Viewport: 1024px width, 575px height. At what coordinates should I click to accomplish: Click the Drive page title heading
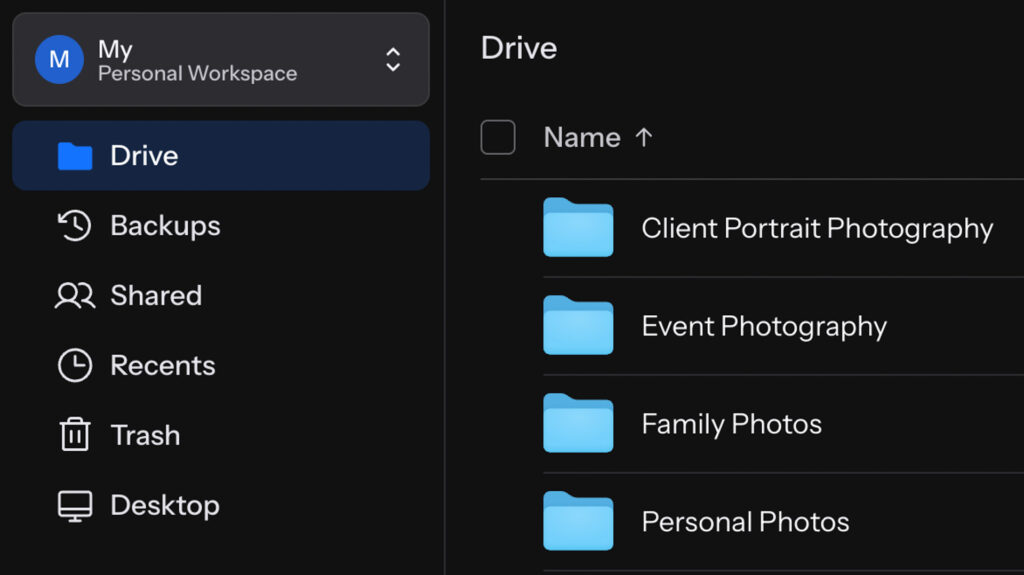(519, 48)
